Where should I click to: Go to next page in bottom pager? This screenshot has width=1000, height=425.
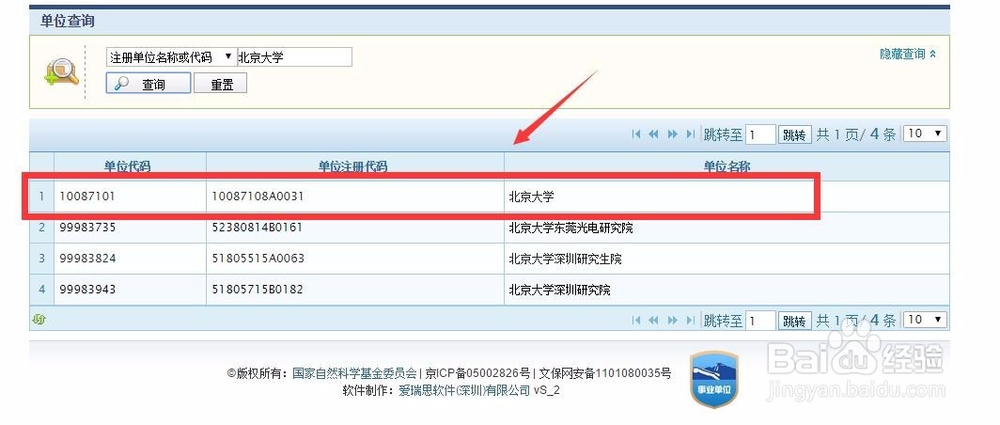tap(672, 320)
